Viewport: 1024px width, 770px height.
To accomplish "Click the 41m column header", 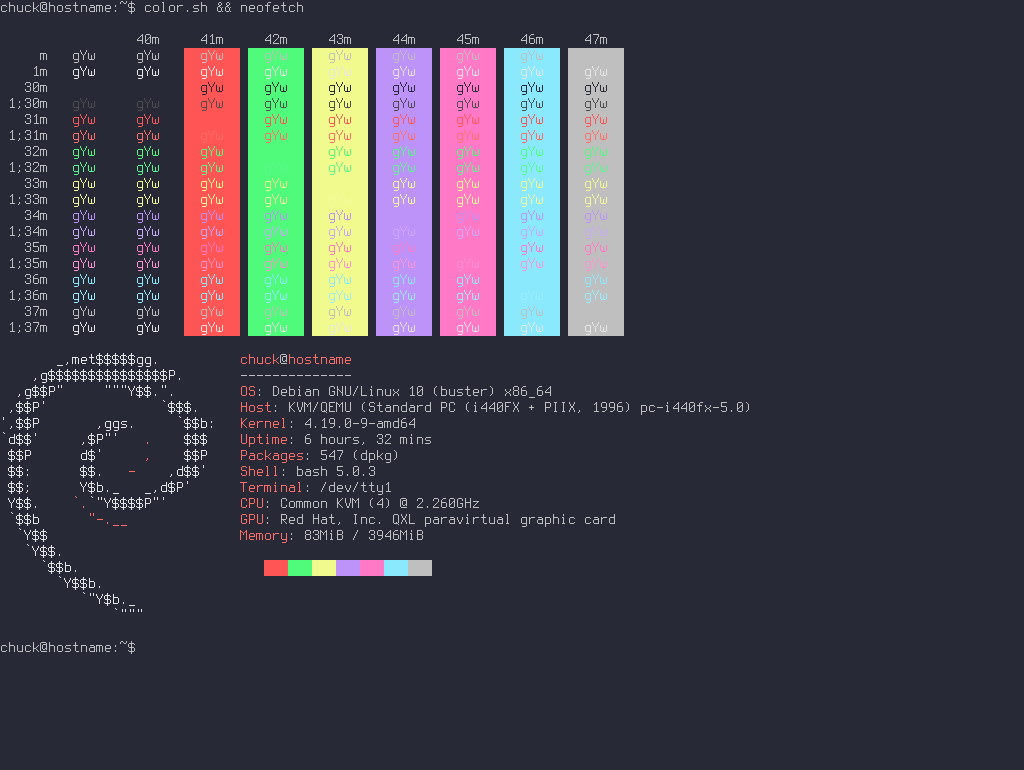I will (x=212, y=40).
